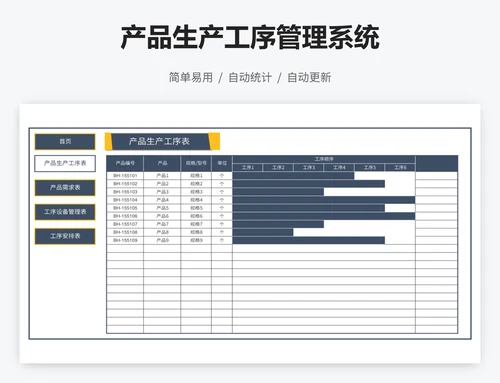Click the 产品8 cell
The height and width of the screenshot is (383, 500).
[x=162, y=232]
